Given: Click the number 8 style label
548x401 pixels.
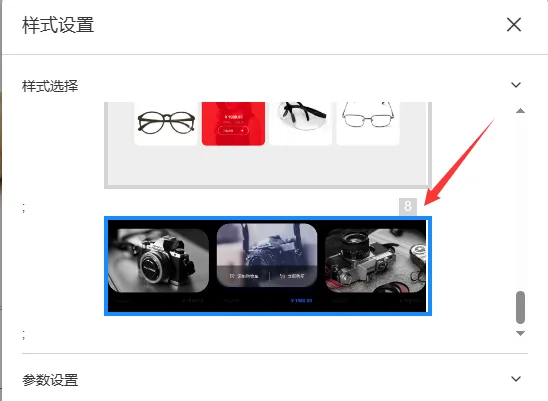Looking at the screenshot, I should tap(408, 206).
